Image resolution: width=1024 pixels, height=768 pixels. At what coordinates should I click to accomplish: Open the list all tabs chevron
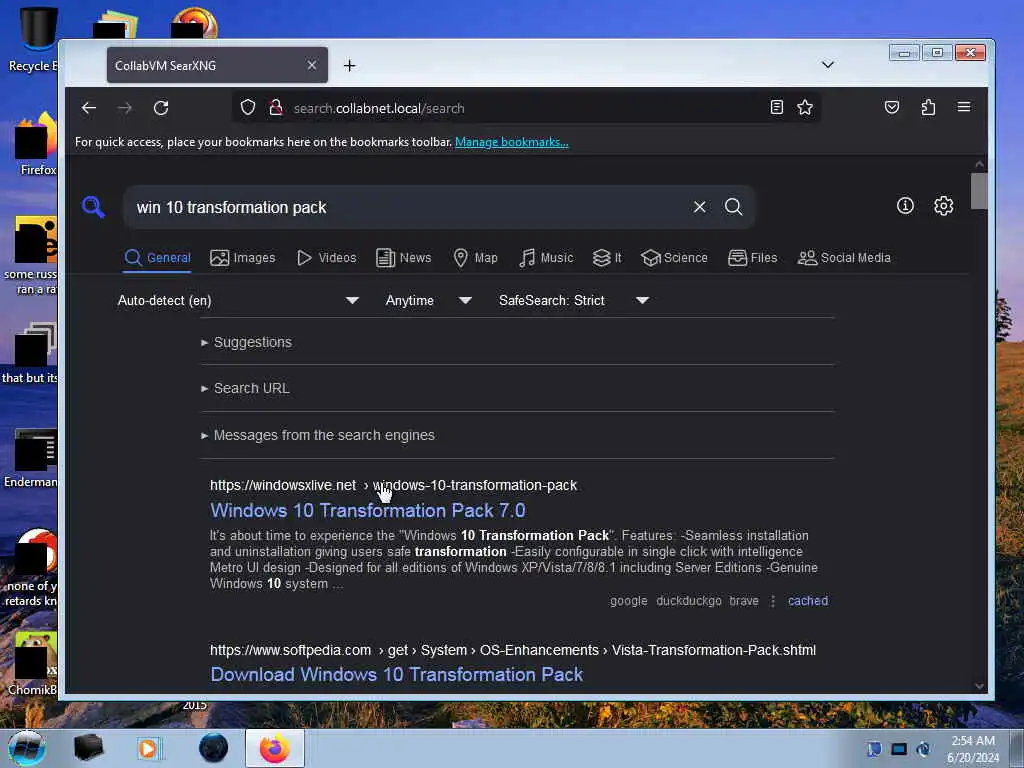827,65
